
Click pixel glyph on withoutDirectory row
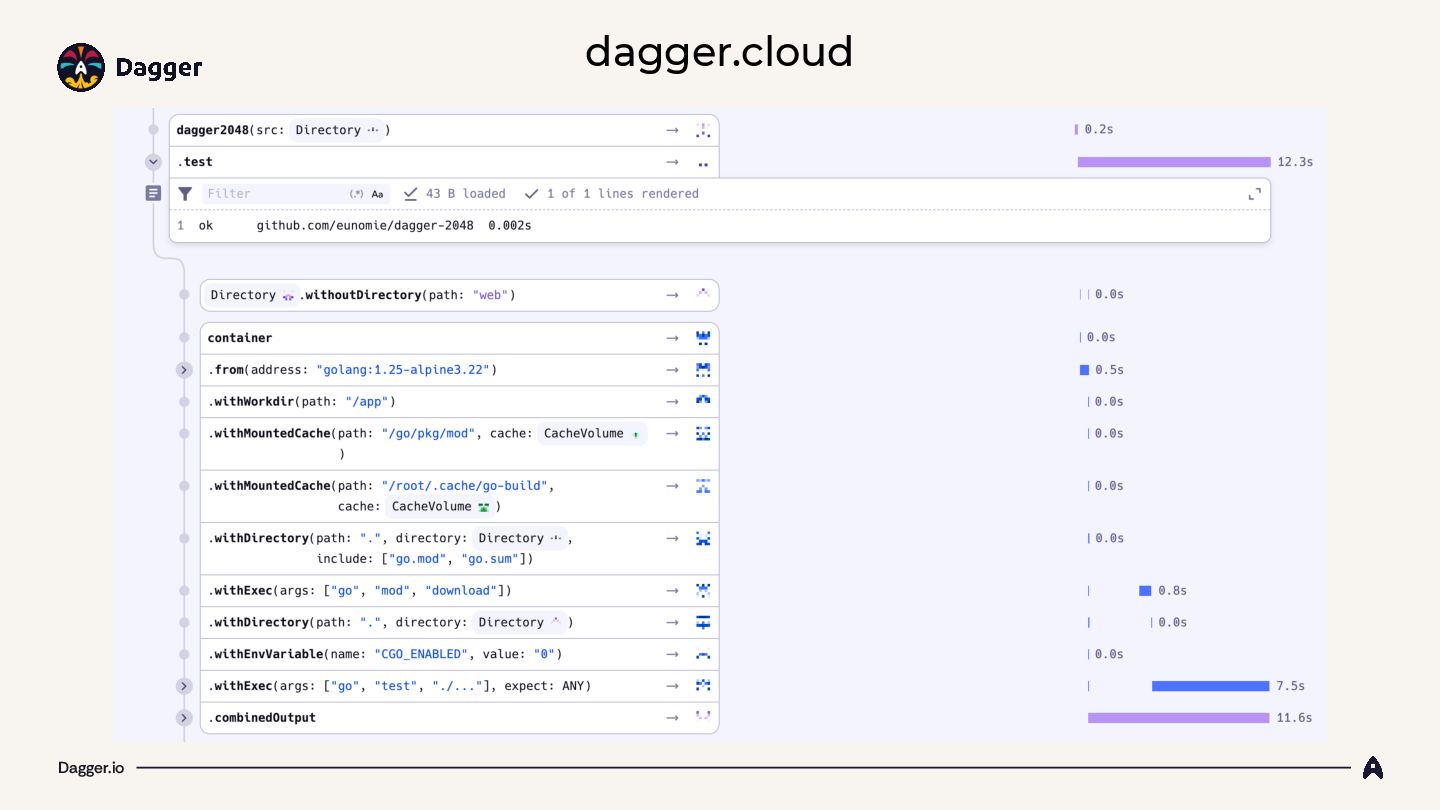(703, 293)
